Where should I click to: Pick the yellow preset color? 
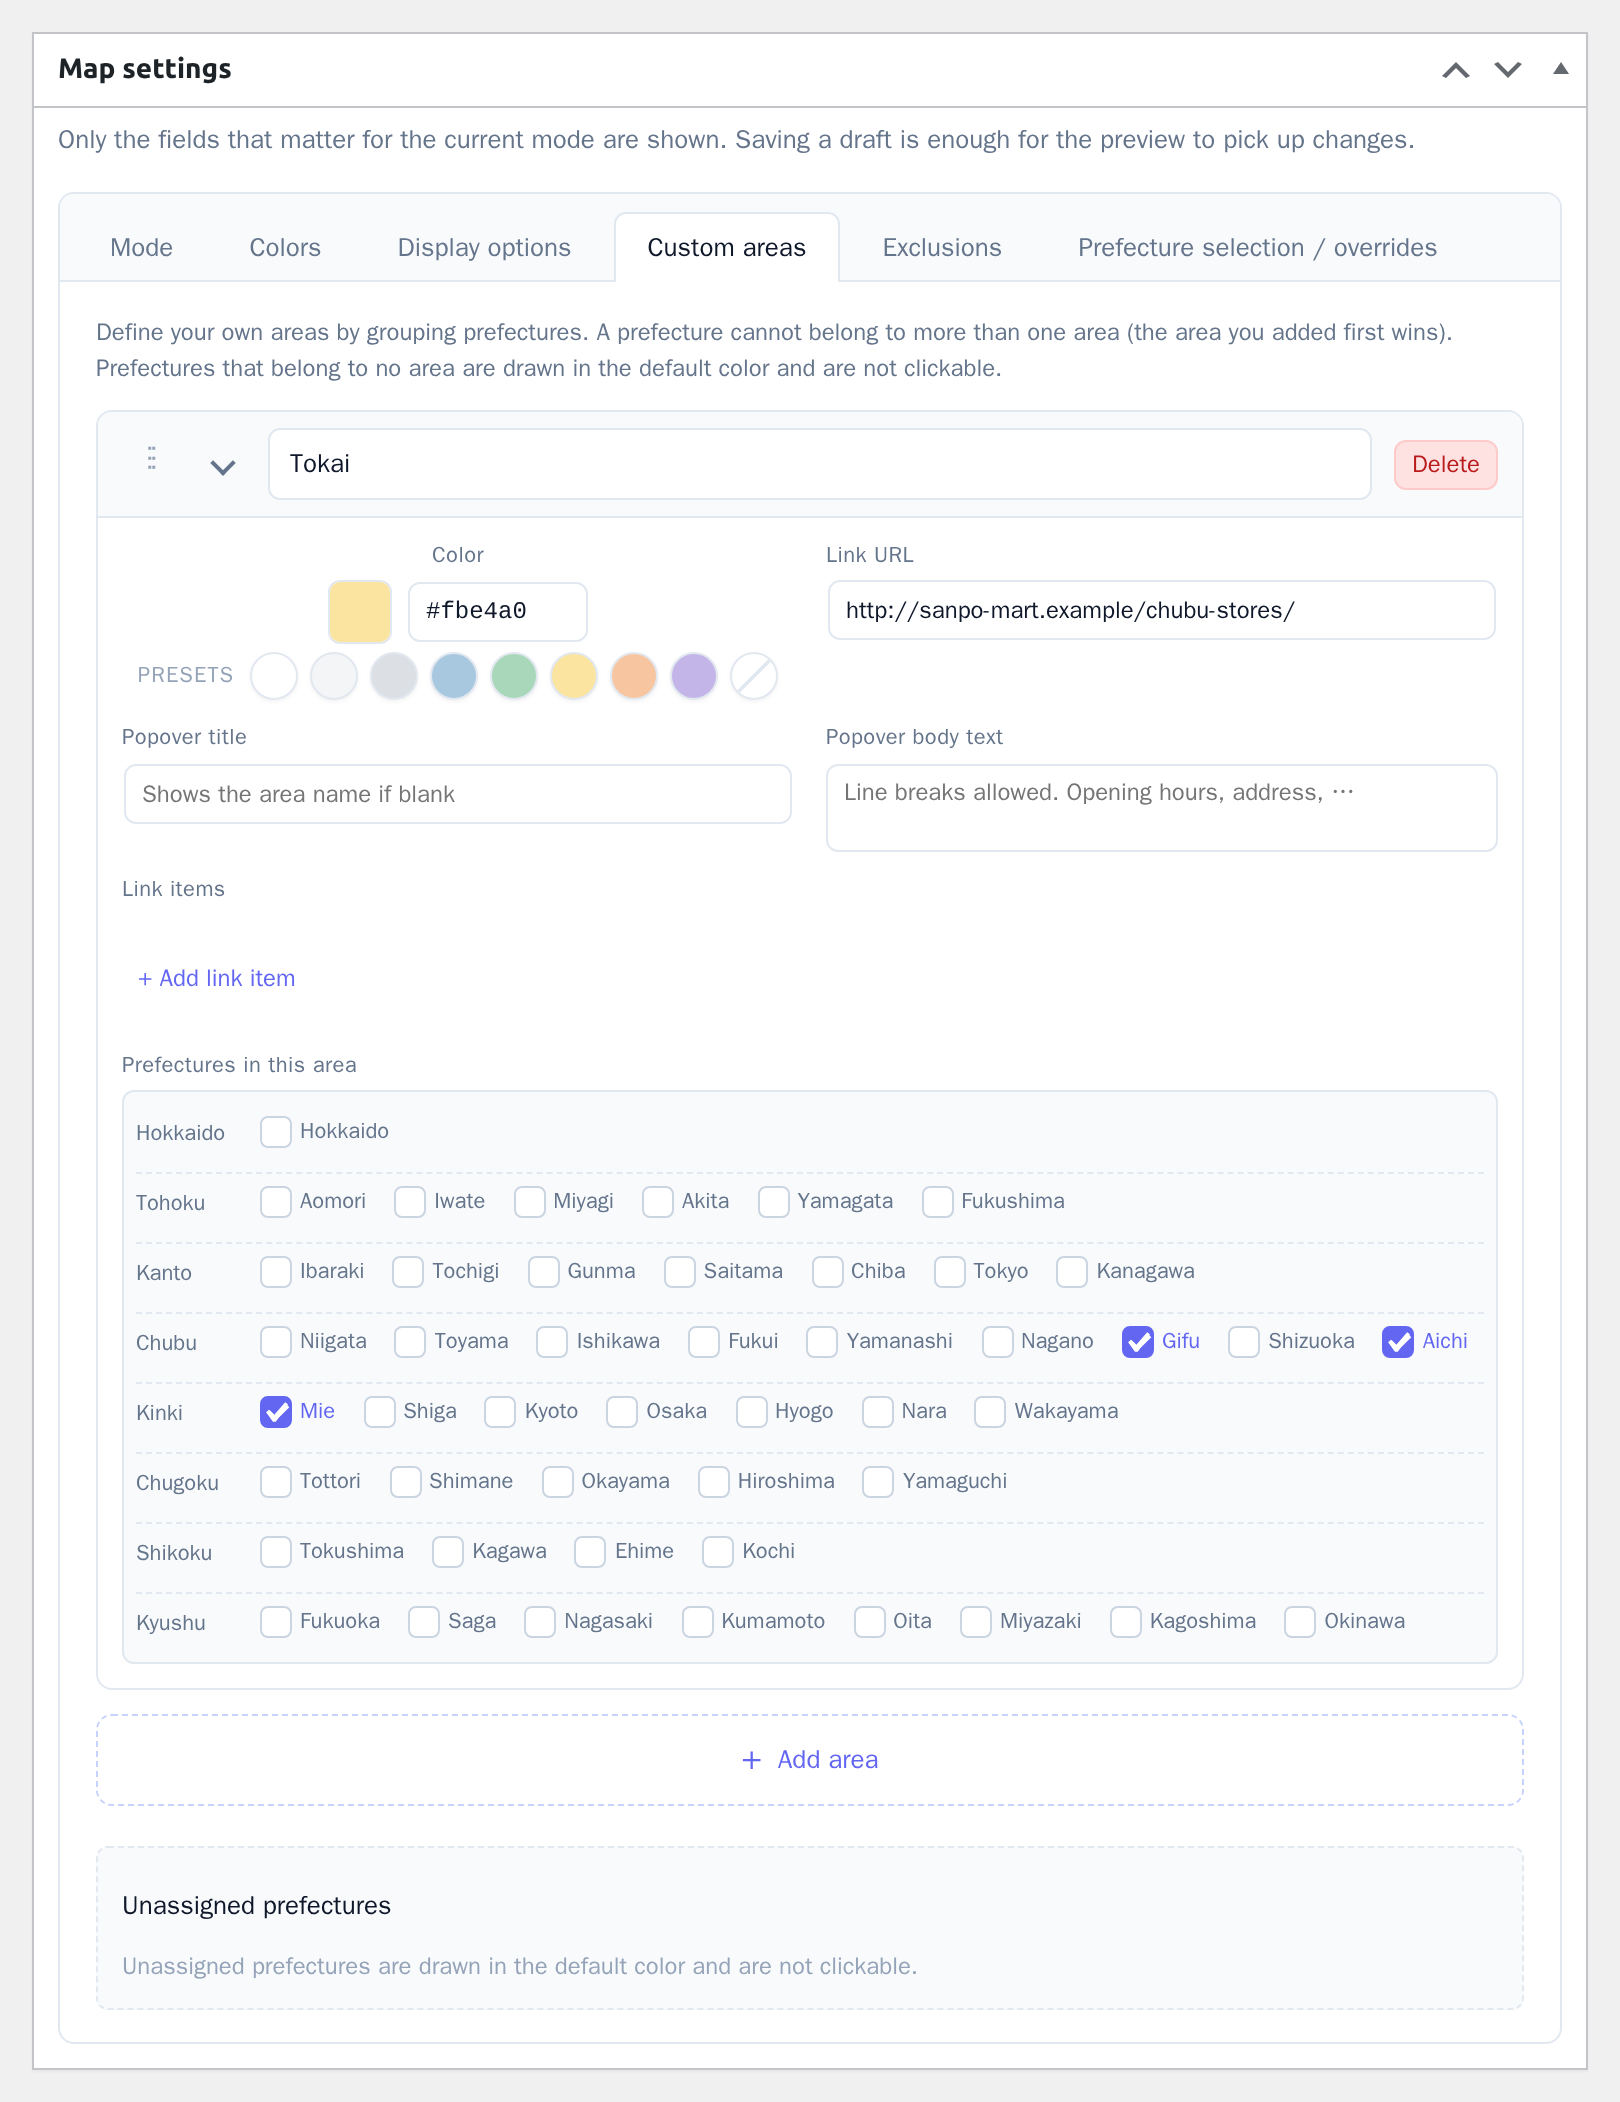tap(574, 676)
